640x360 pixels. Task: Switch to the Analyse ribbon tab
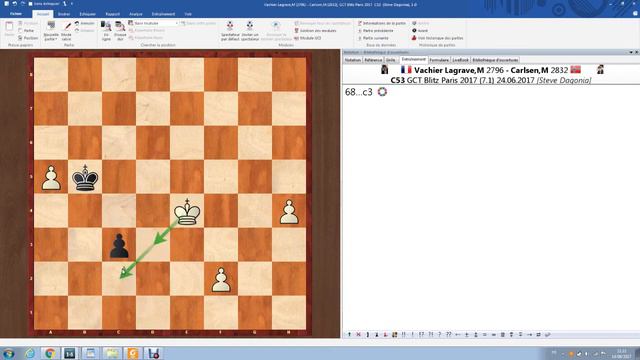pos(136,14)
